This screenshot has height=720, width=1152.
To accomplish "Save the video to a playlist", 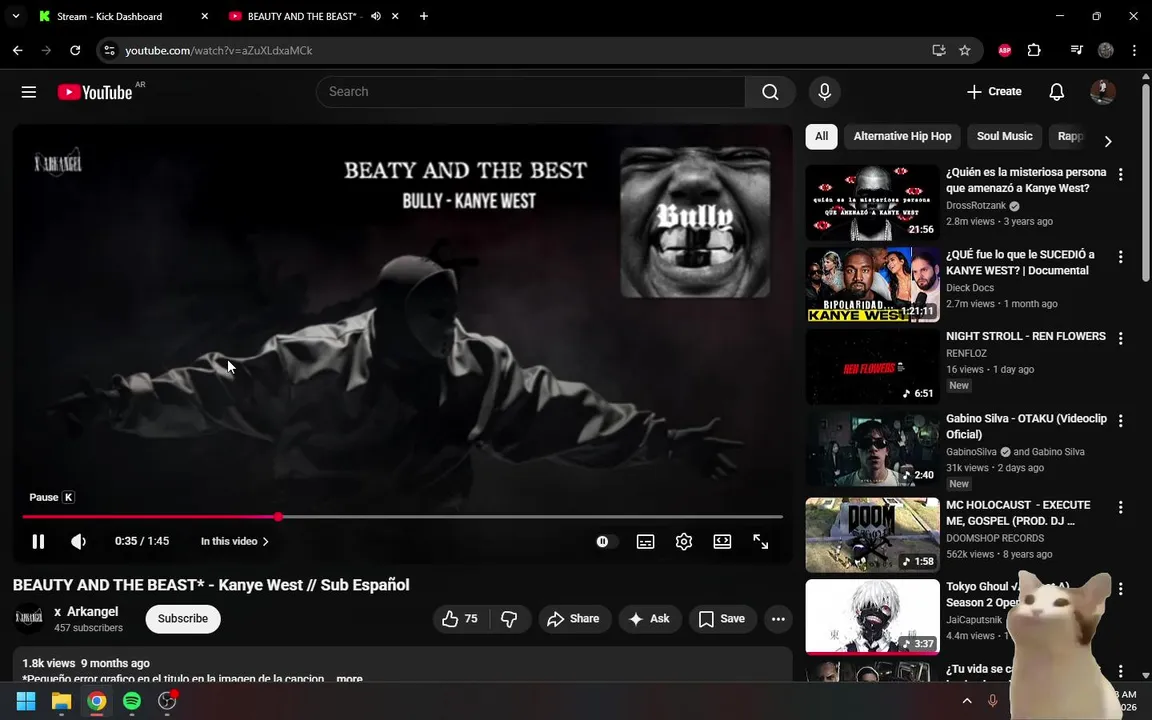I will [x=721, y=619].
